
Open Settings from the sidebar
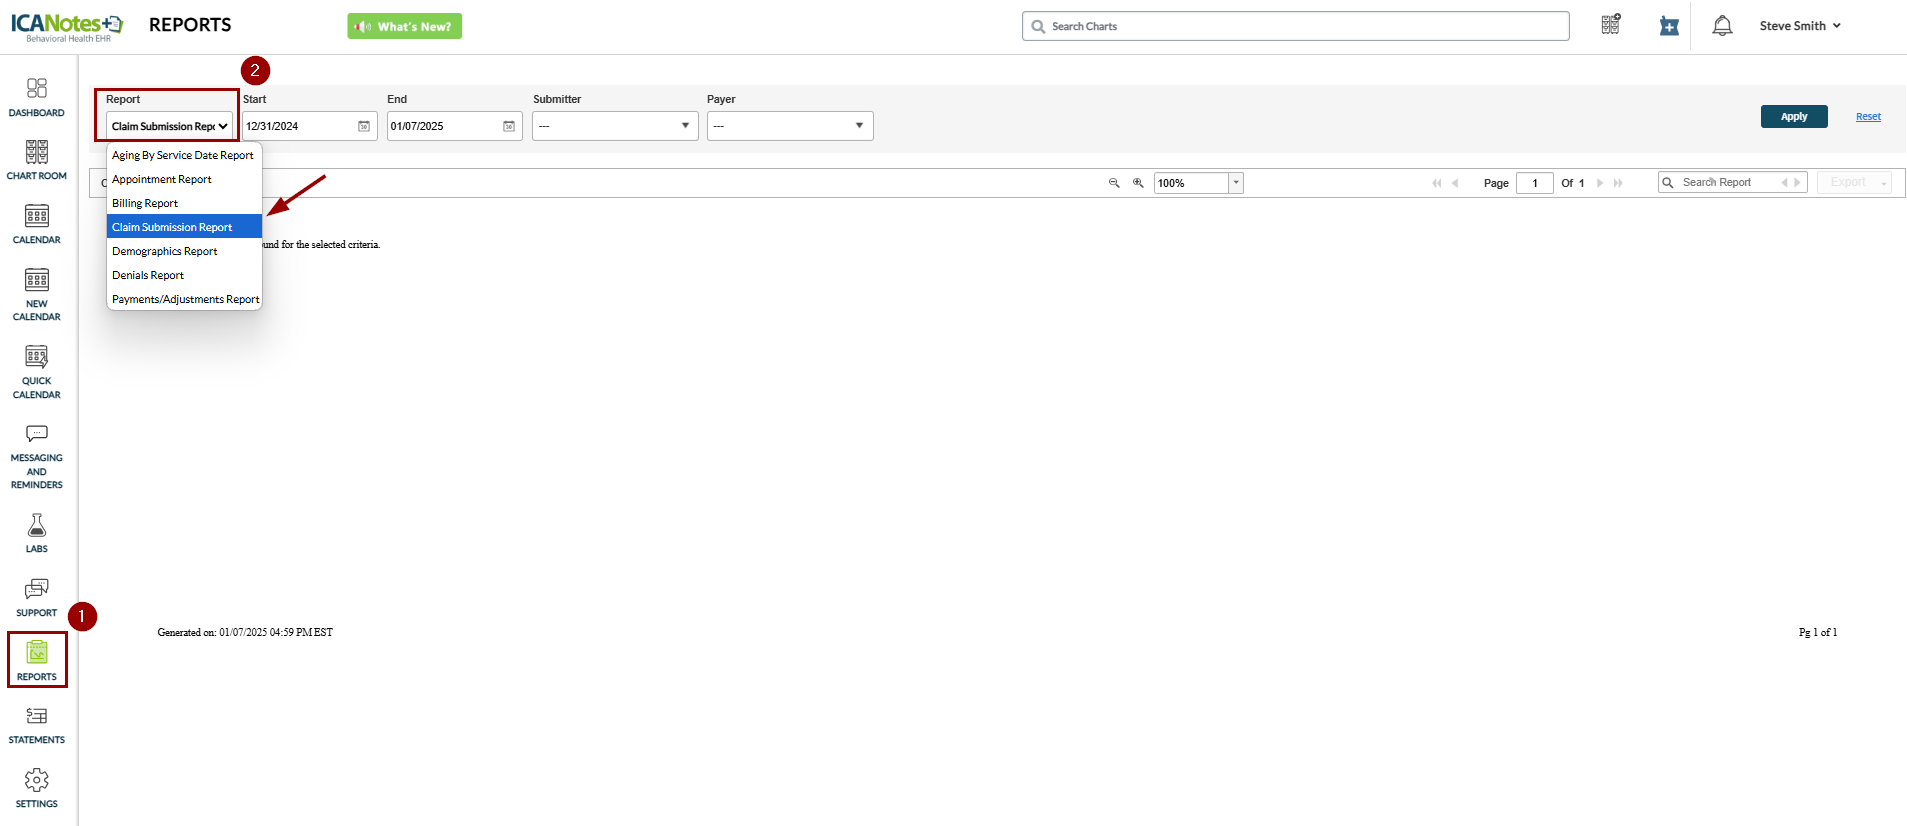tap(37, 789)
